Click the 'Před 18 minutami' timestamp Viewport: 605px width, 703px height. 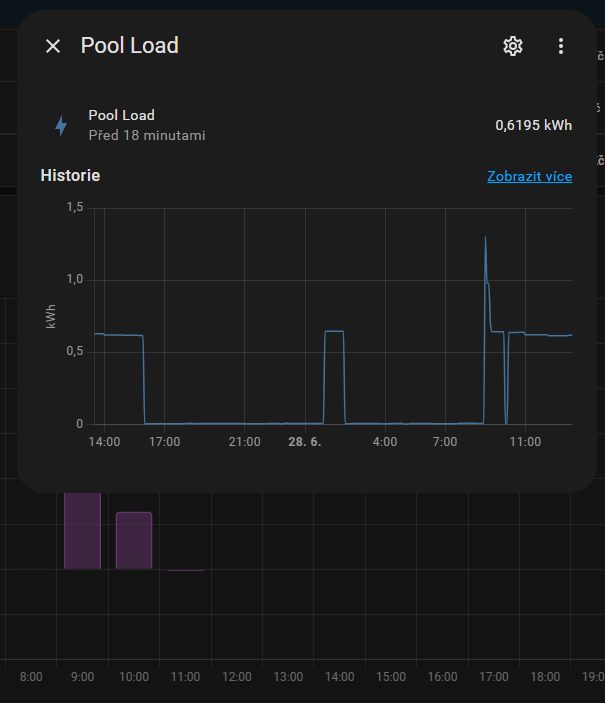pyautogui.click(x=147, y=135)
